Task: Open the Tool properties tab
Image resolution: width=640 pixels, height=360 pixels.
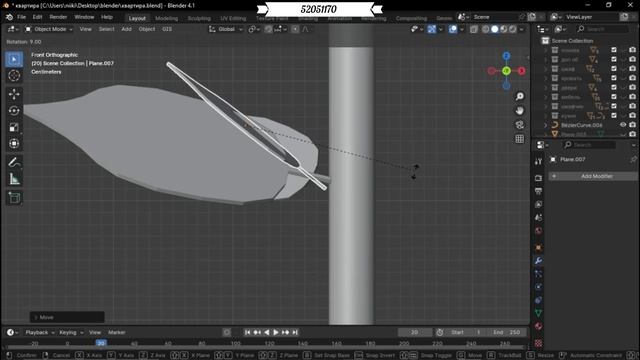Action: 538,161
